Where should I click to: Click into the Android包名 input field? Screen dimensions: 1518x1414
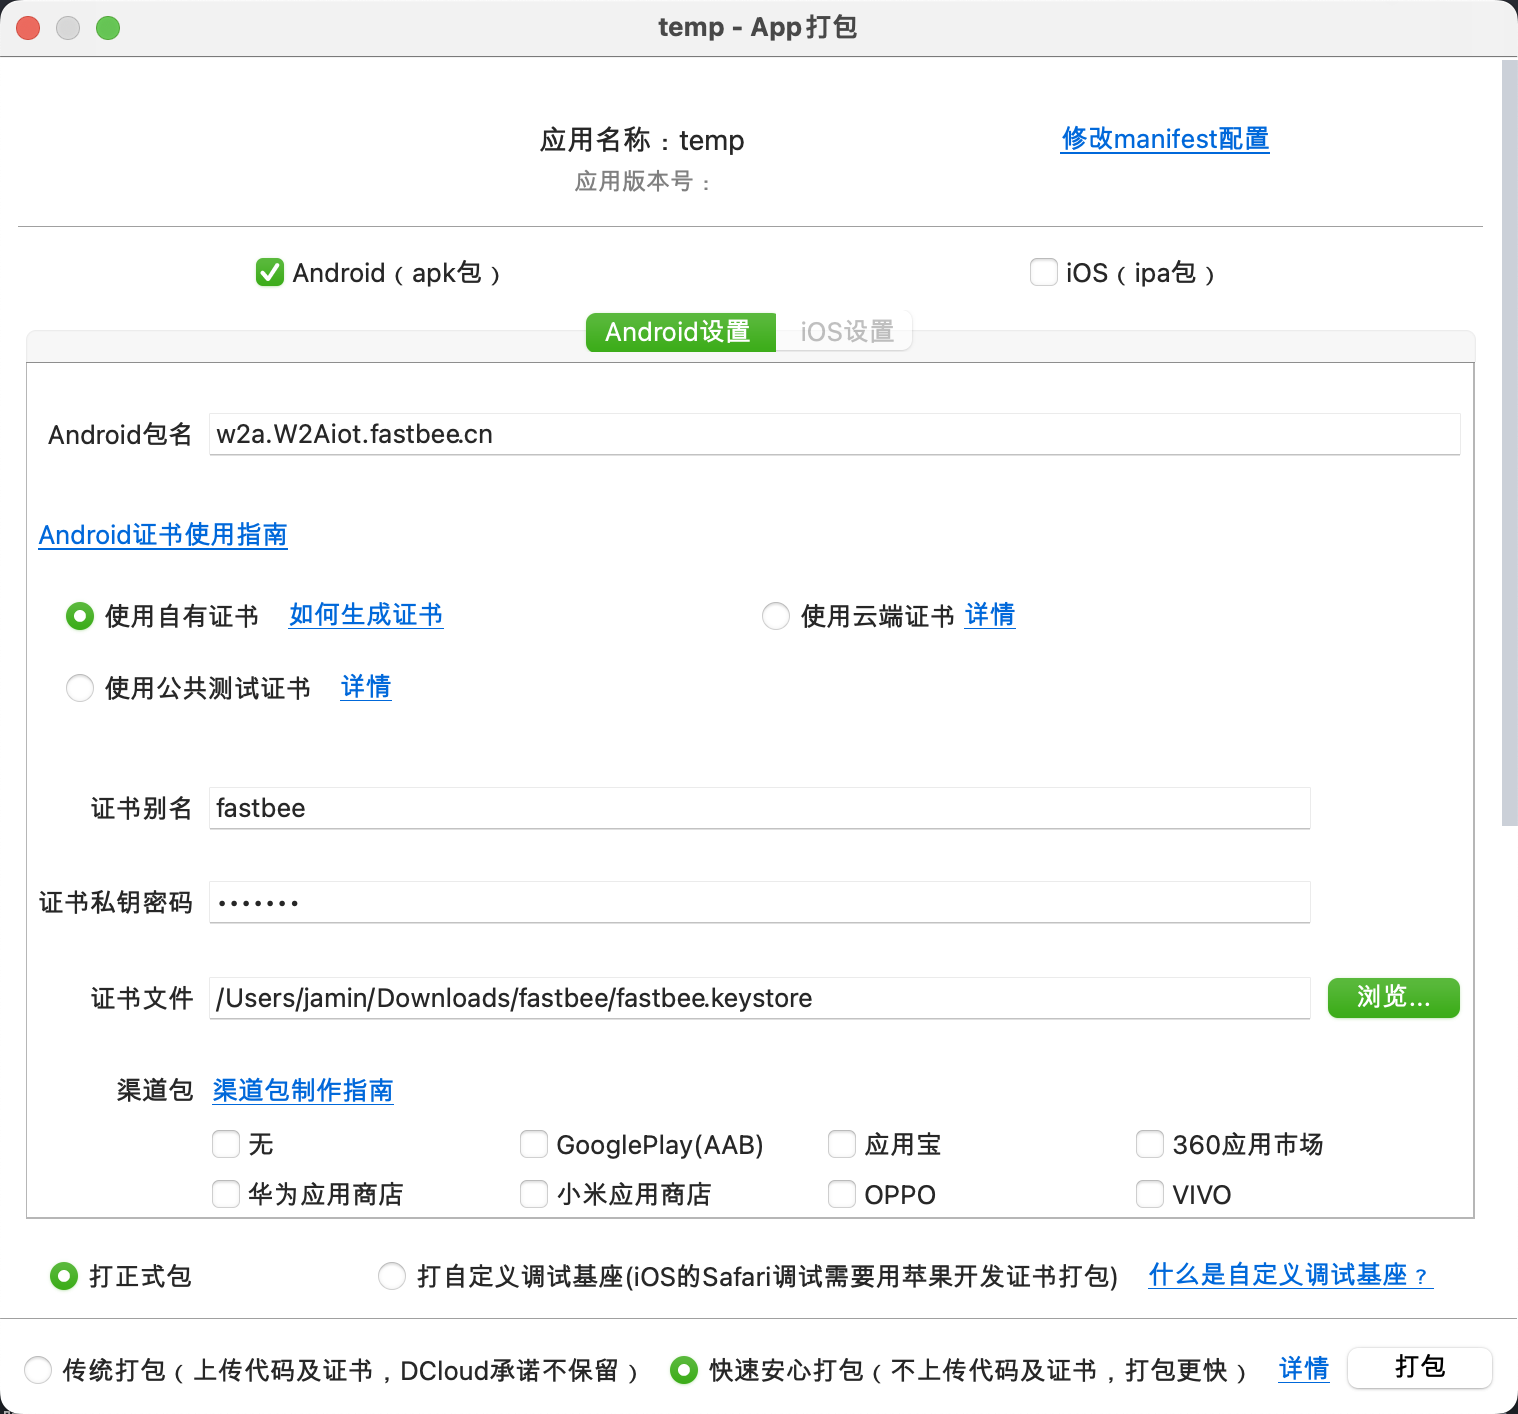point(833,435)
